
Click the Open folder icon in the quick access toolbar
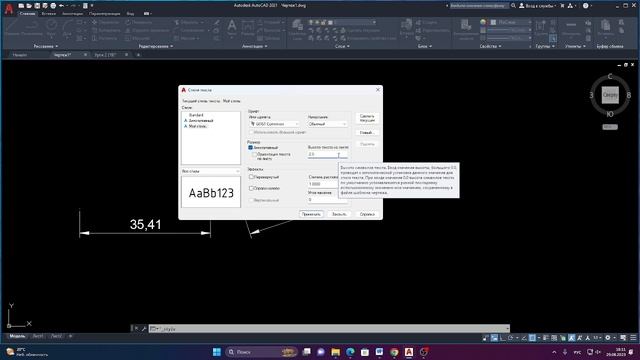tap(29, 6)
